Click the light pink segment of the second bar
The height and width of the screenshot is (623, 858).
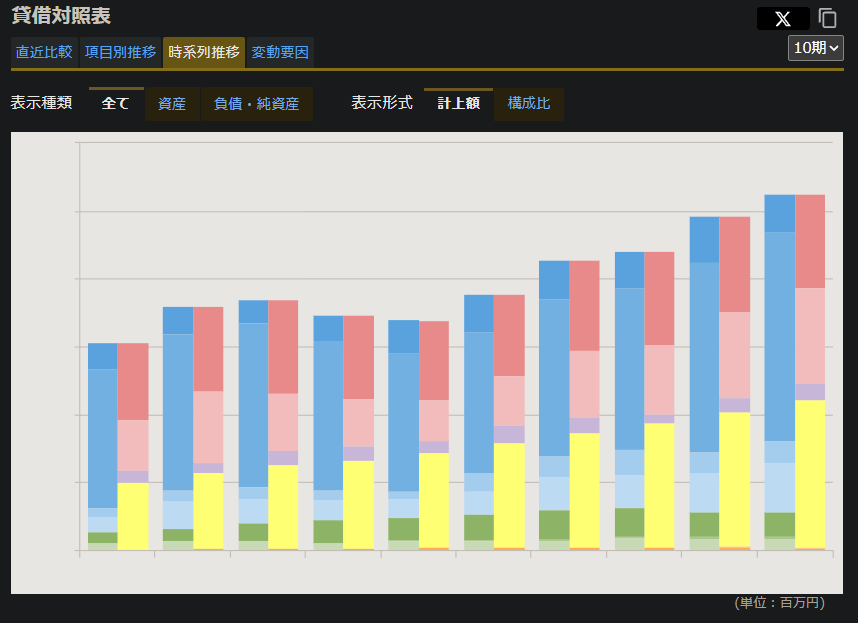208,427
